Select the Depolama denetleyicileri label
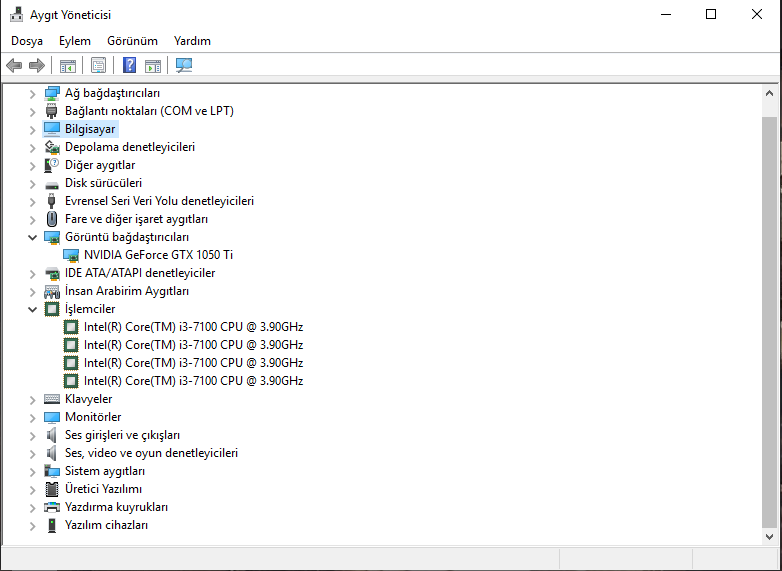Screen dimensions: 782x571 tap(130, 147)
